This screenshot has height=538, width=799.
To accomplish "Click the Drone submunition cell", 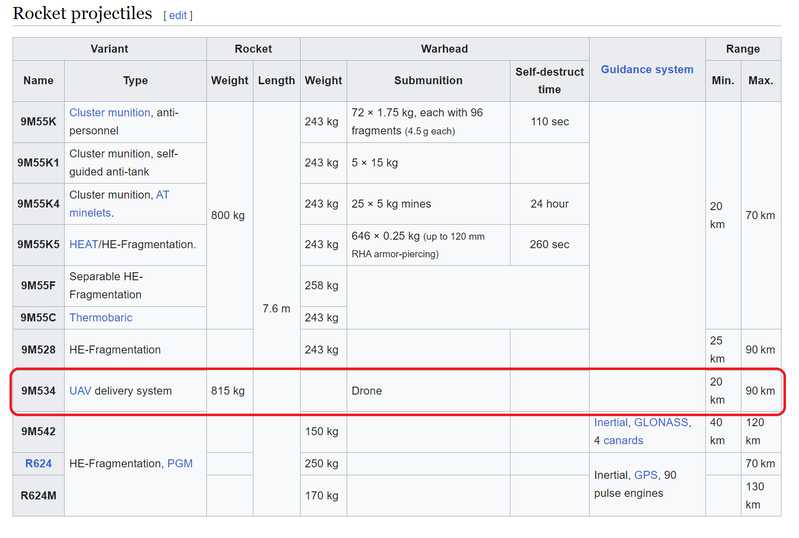I will click(x=366, y=391).
